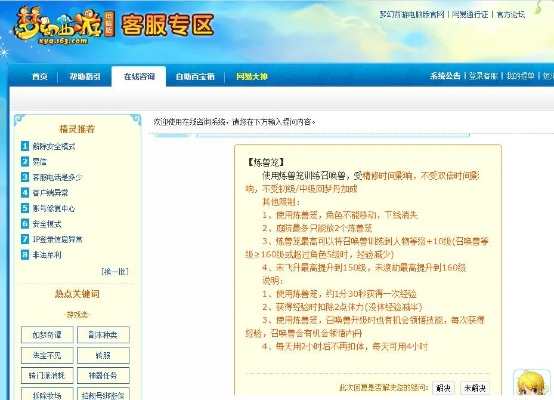
Task: Open the 我的提单 link
Action: point(520,76)
